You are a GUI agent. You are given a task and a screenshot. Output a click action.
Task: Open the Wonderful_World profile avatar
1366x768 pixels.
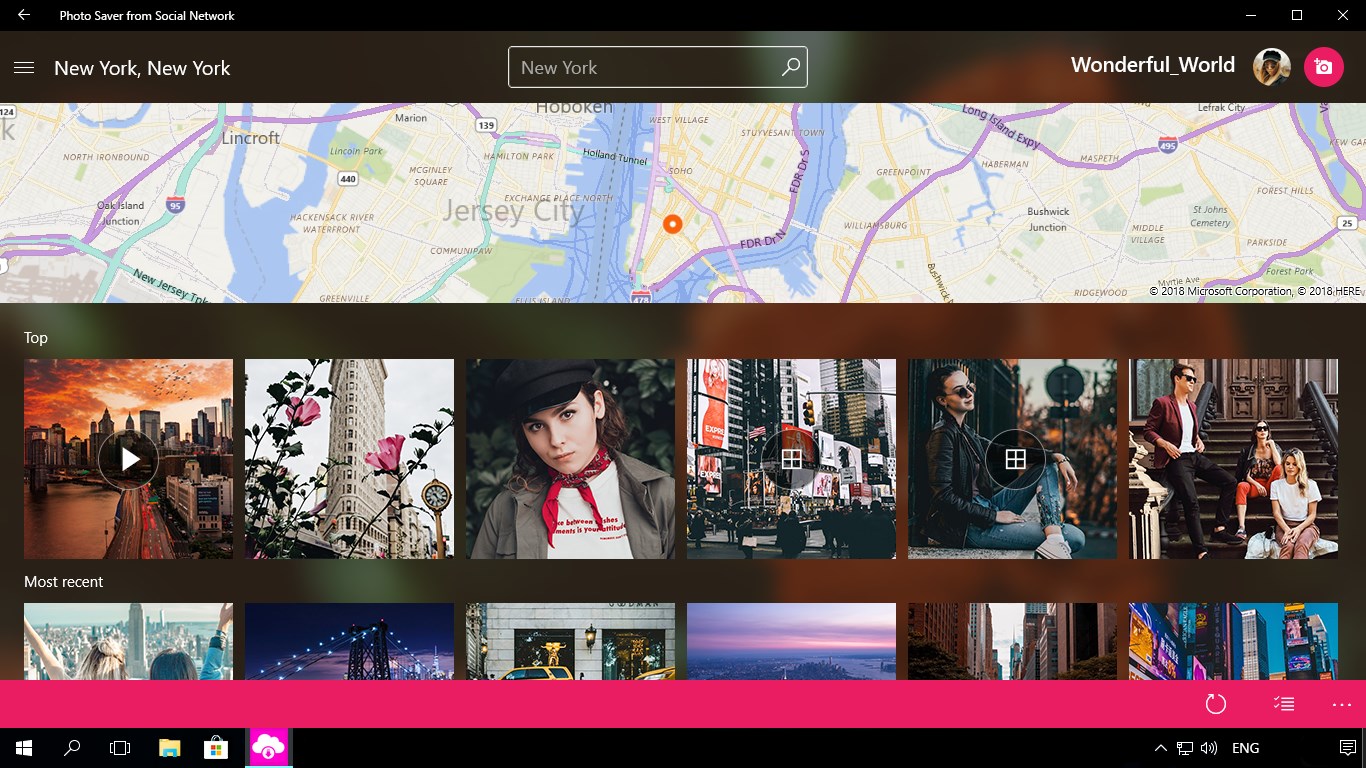click(x=1271, y=65)
